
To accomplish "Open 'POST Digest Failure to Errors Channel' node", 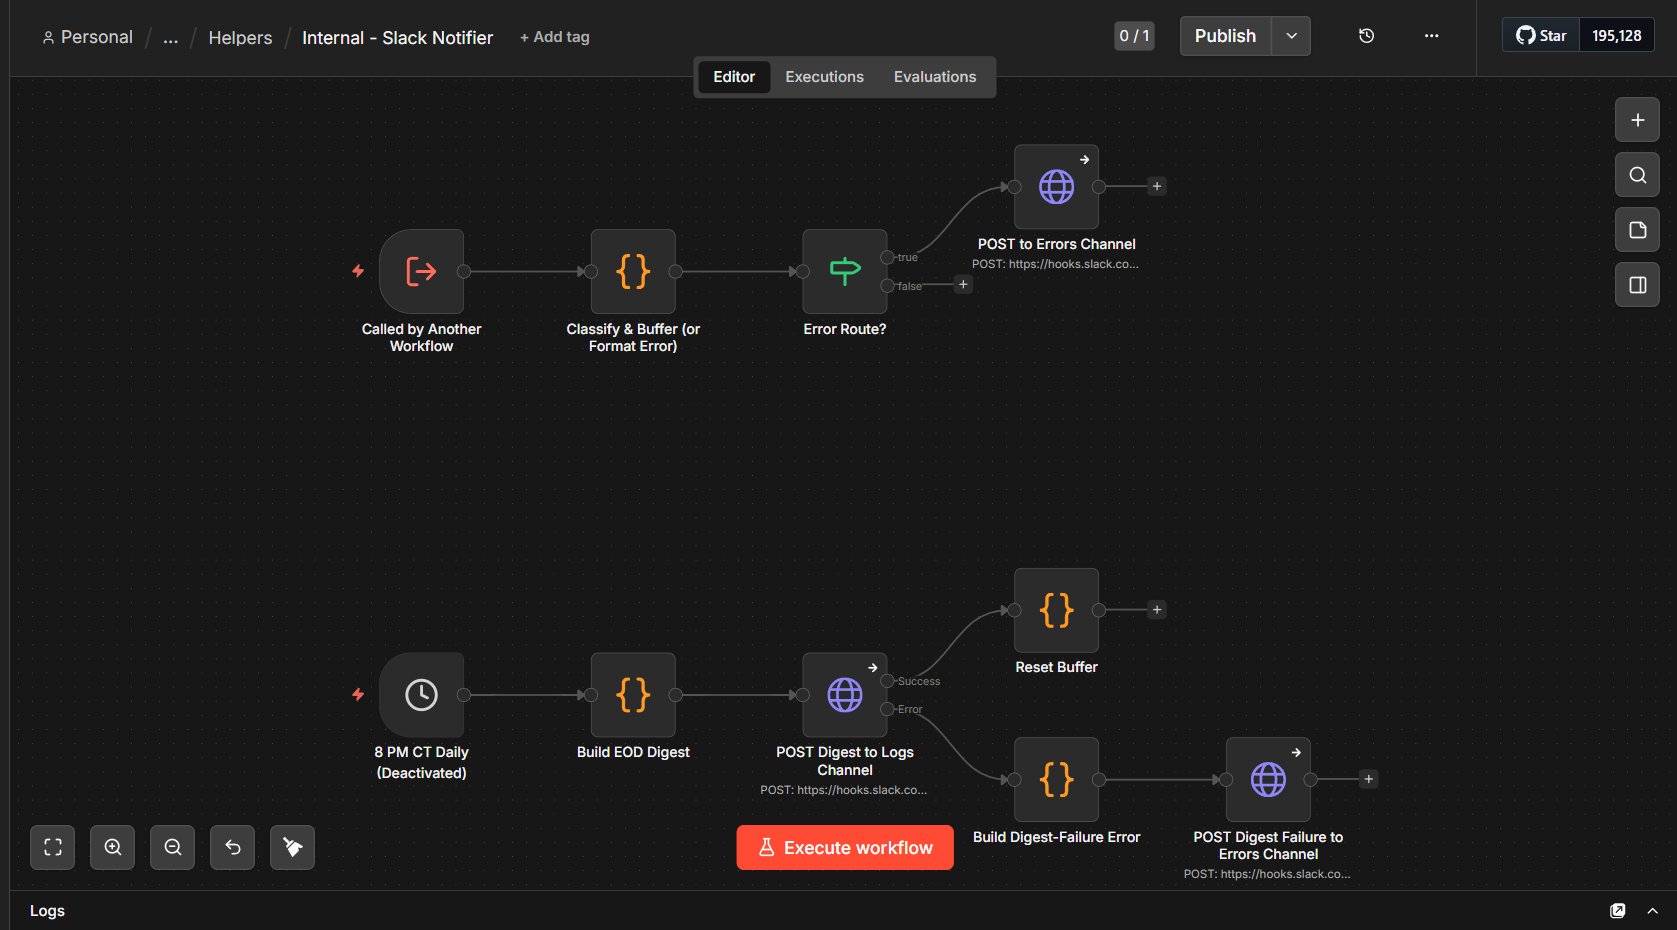I will pos(1268,779).
